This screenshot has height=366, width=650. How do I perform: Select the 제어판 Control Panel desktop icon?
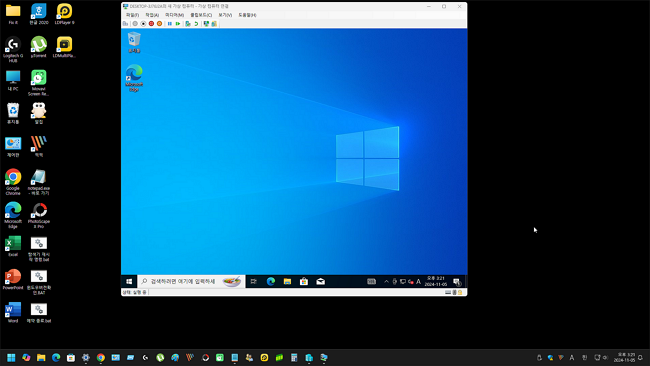pos(13,147)
